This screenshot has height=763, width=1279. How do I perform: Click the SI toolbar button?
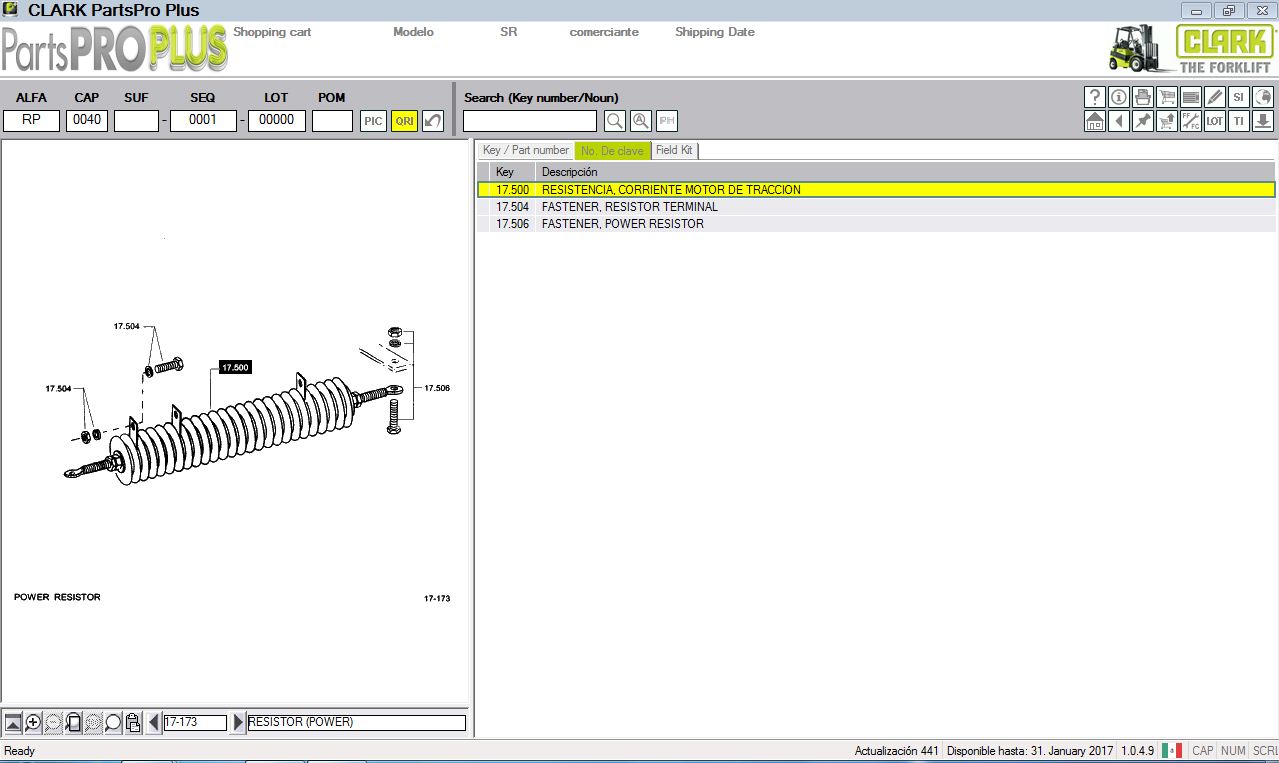[1238, 97]
